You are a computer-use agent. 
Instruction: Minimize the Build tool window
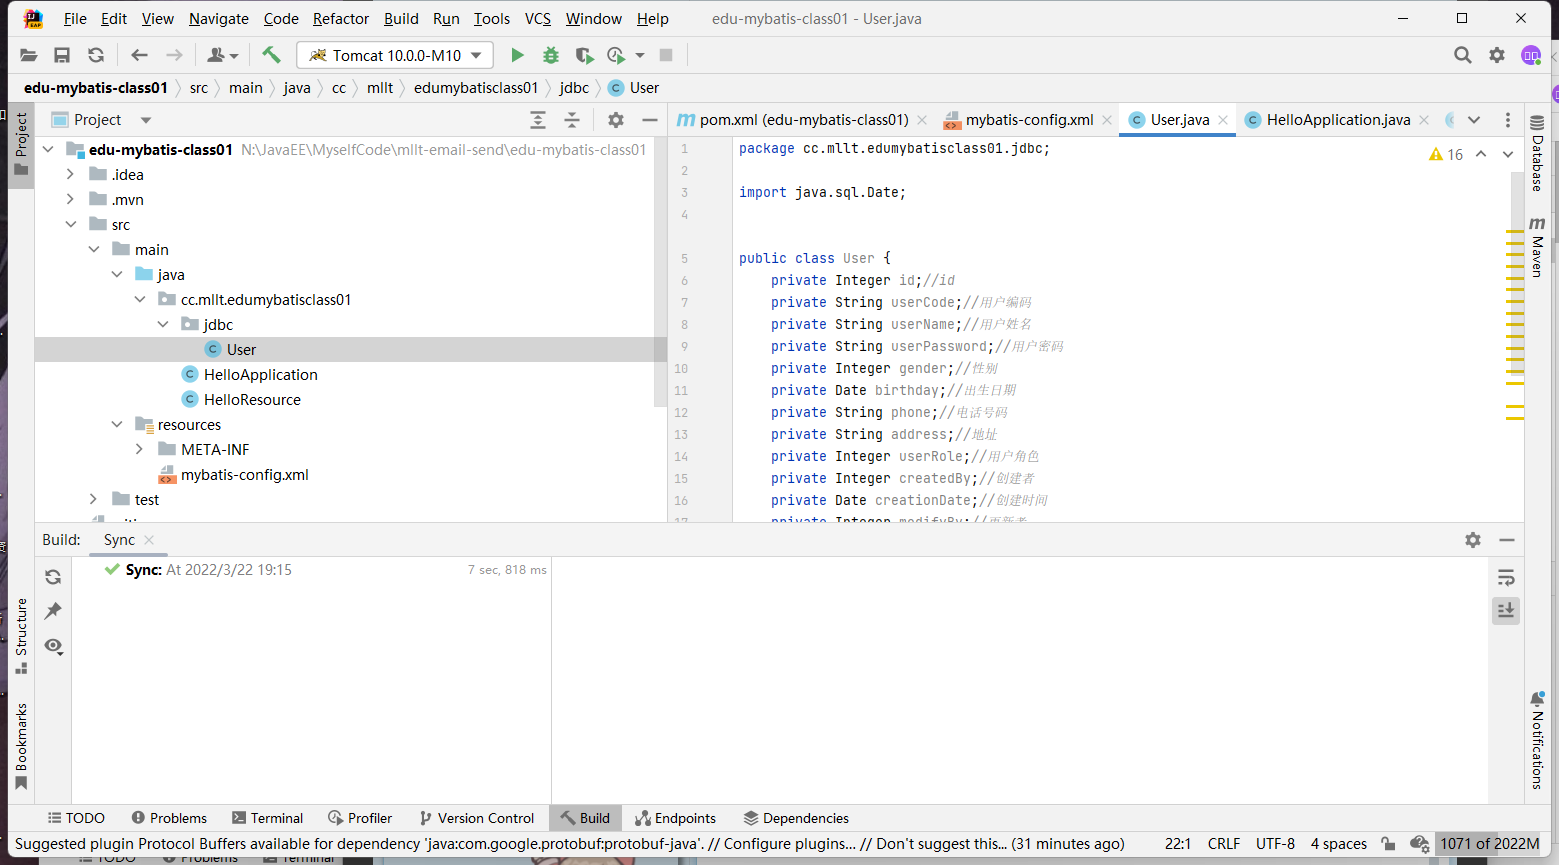coord(1507,540)
